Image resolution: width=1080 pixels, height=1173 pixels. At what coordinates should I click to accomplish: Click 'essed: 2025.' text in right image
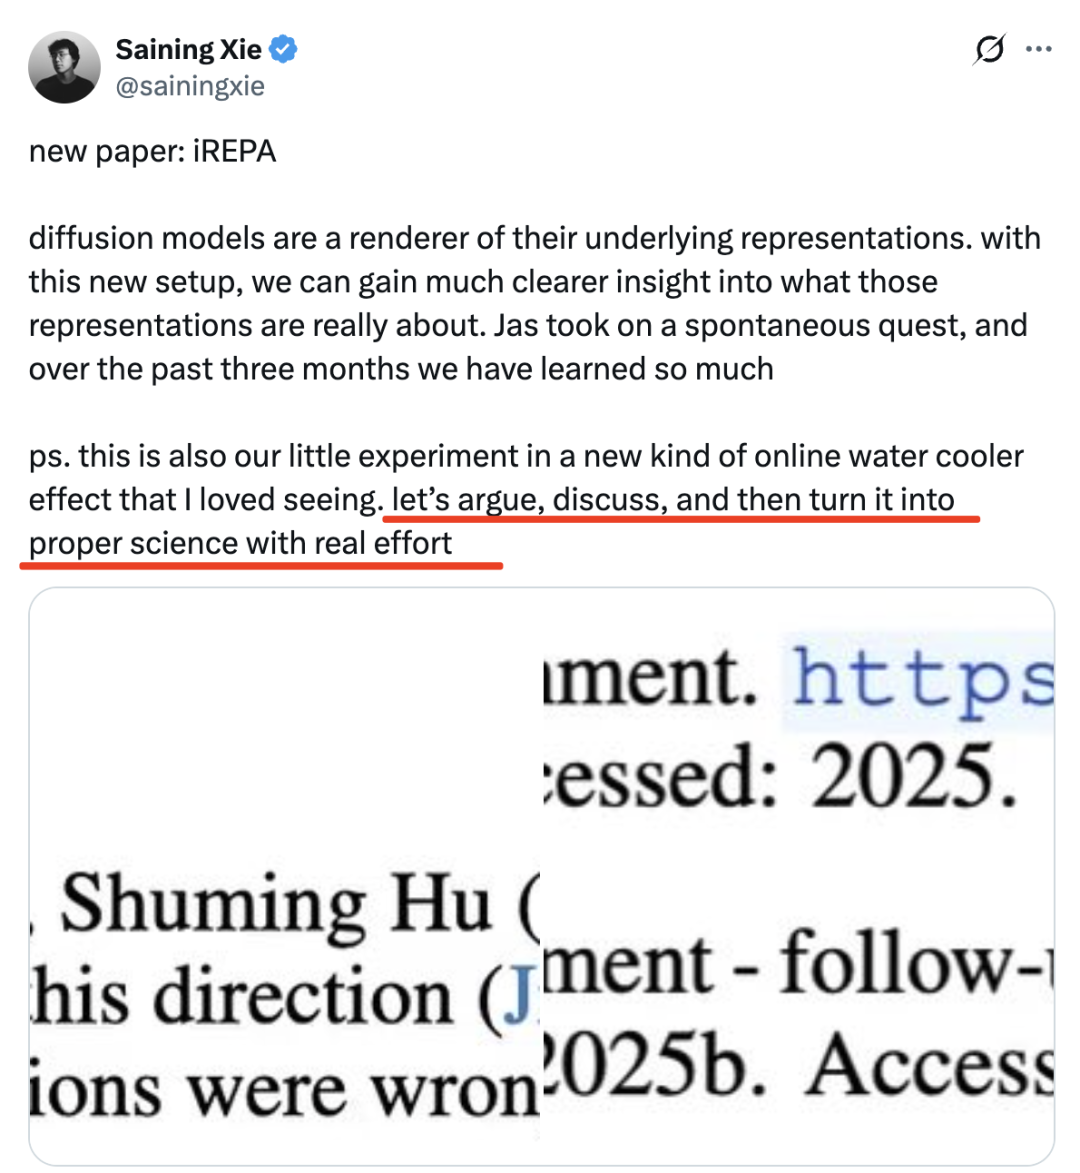780,777
